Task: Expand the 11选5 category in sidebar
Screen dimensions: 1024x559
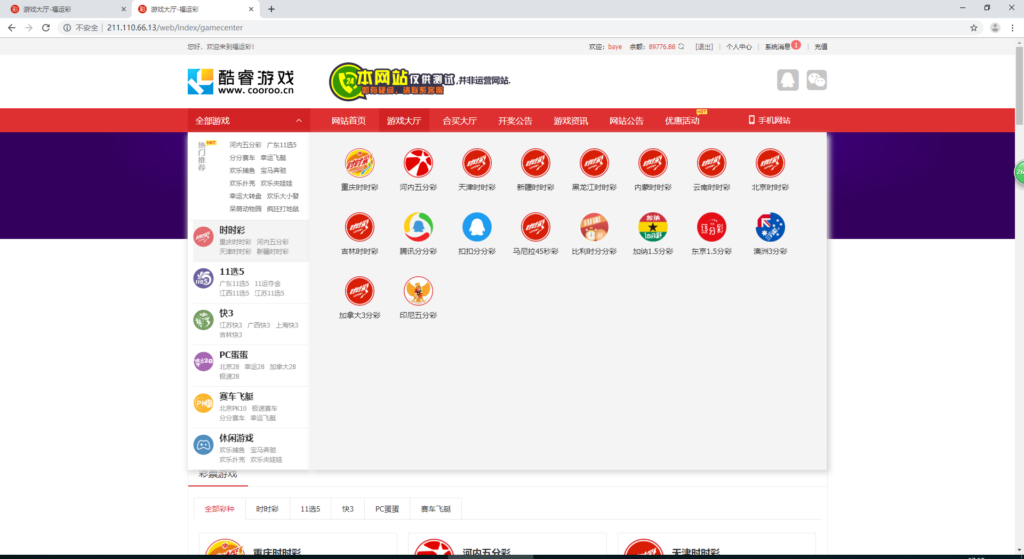Action: click(232, 271)
